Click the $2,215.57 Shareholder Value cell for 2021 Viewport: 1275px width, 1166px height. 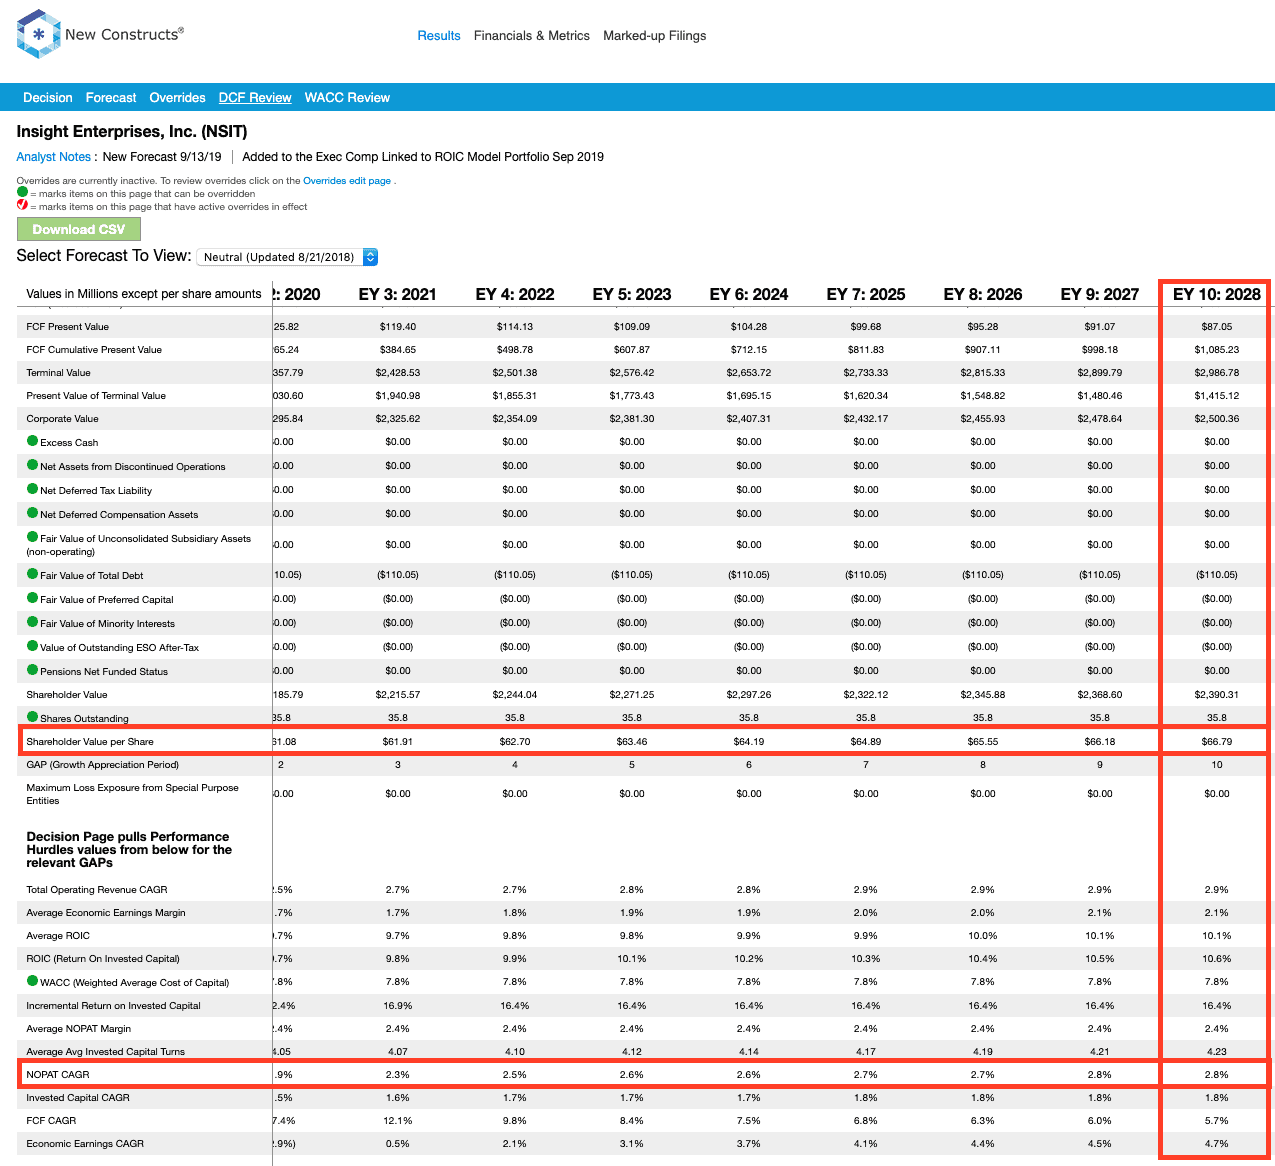(x=398, y=695)
